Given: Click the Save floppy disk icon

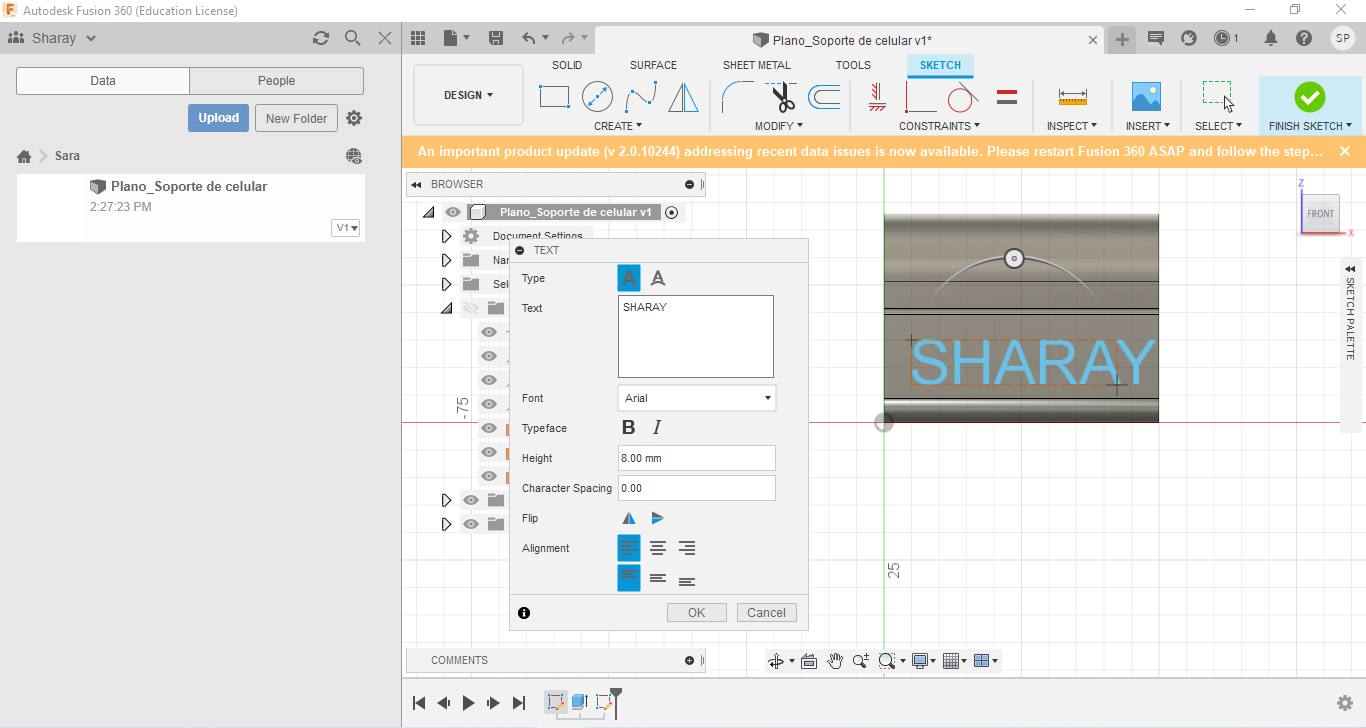Looking at the screenshot, I should pyautogui.click(x=495, y=38).
